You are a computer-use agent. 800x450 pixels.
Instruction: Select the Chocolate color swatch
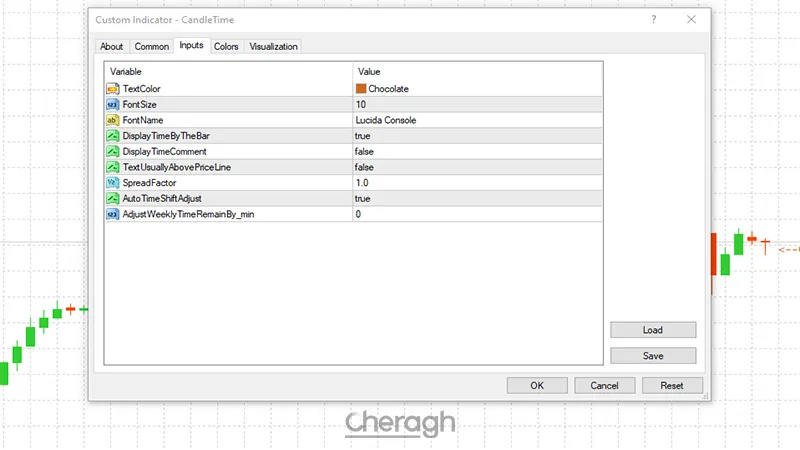click(x=361, y=88)
